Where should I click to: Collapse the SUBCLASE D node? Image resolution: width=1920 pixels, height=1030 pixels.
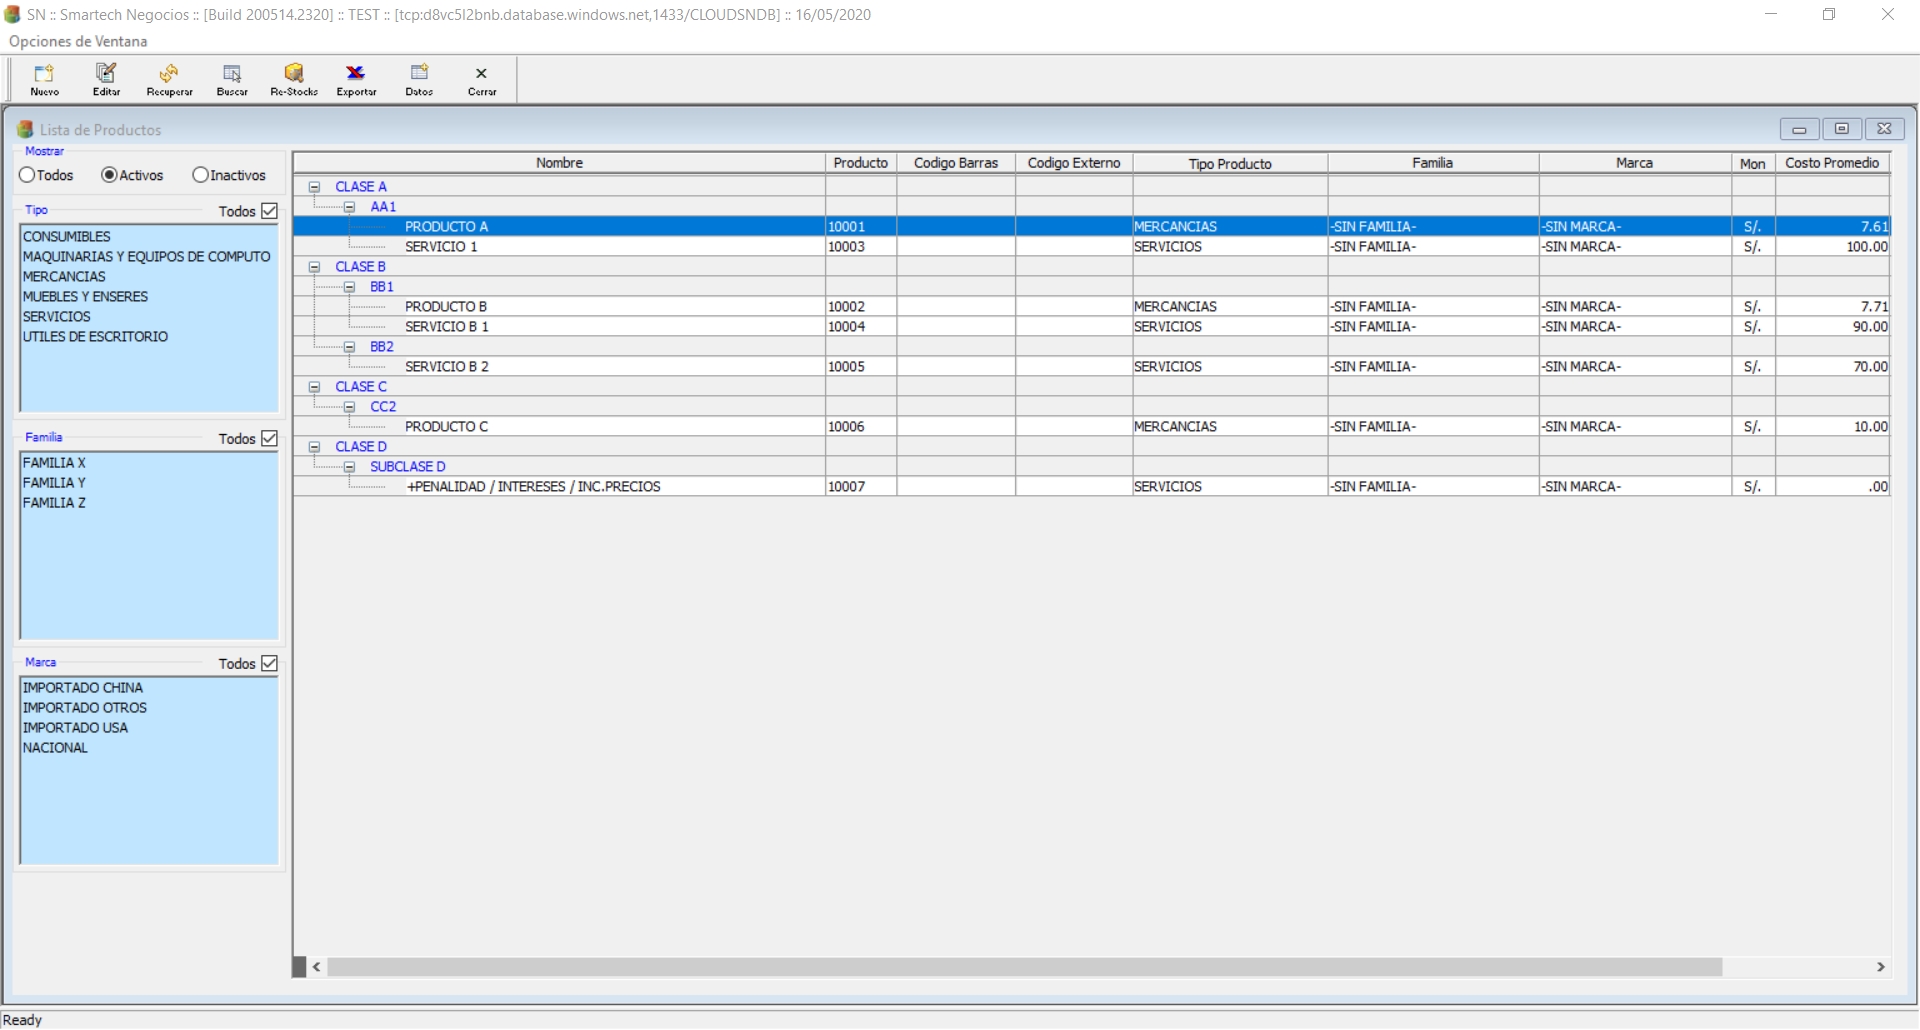click(349, 467)
